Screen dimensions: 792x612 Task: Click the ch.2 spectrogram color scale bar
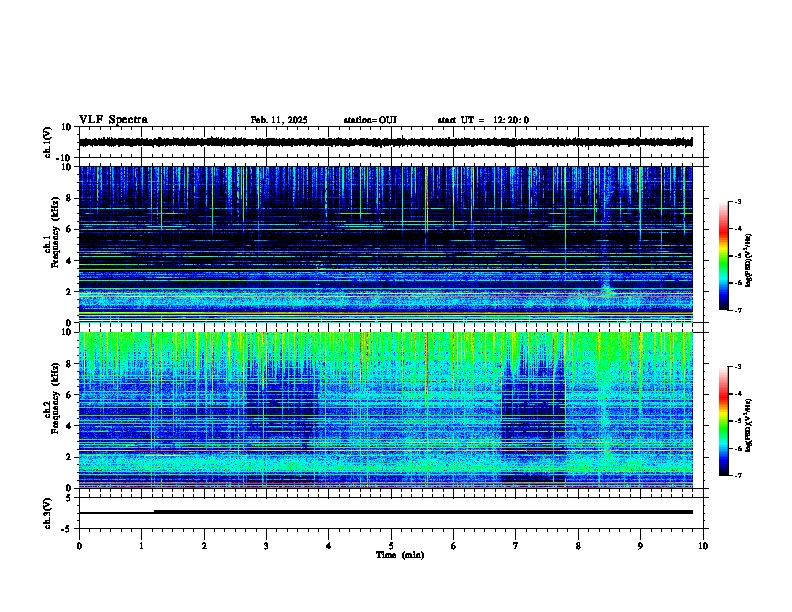click(x=723, y=421)
